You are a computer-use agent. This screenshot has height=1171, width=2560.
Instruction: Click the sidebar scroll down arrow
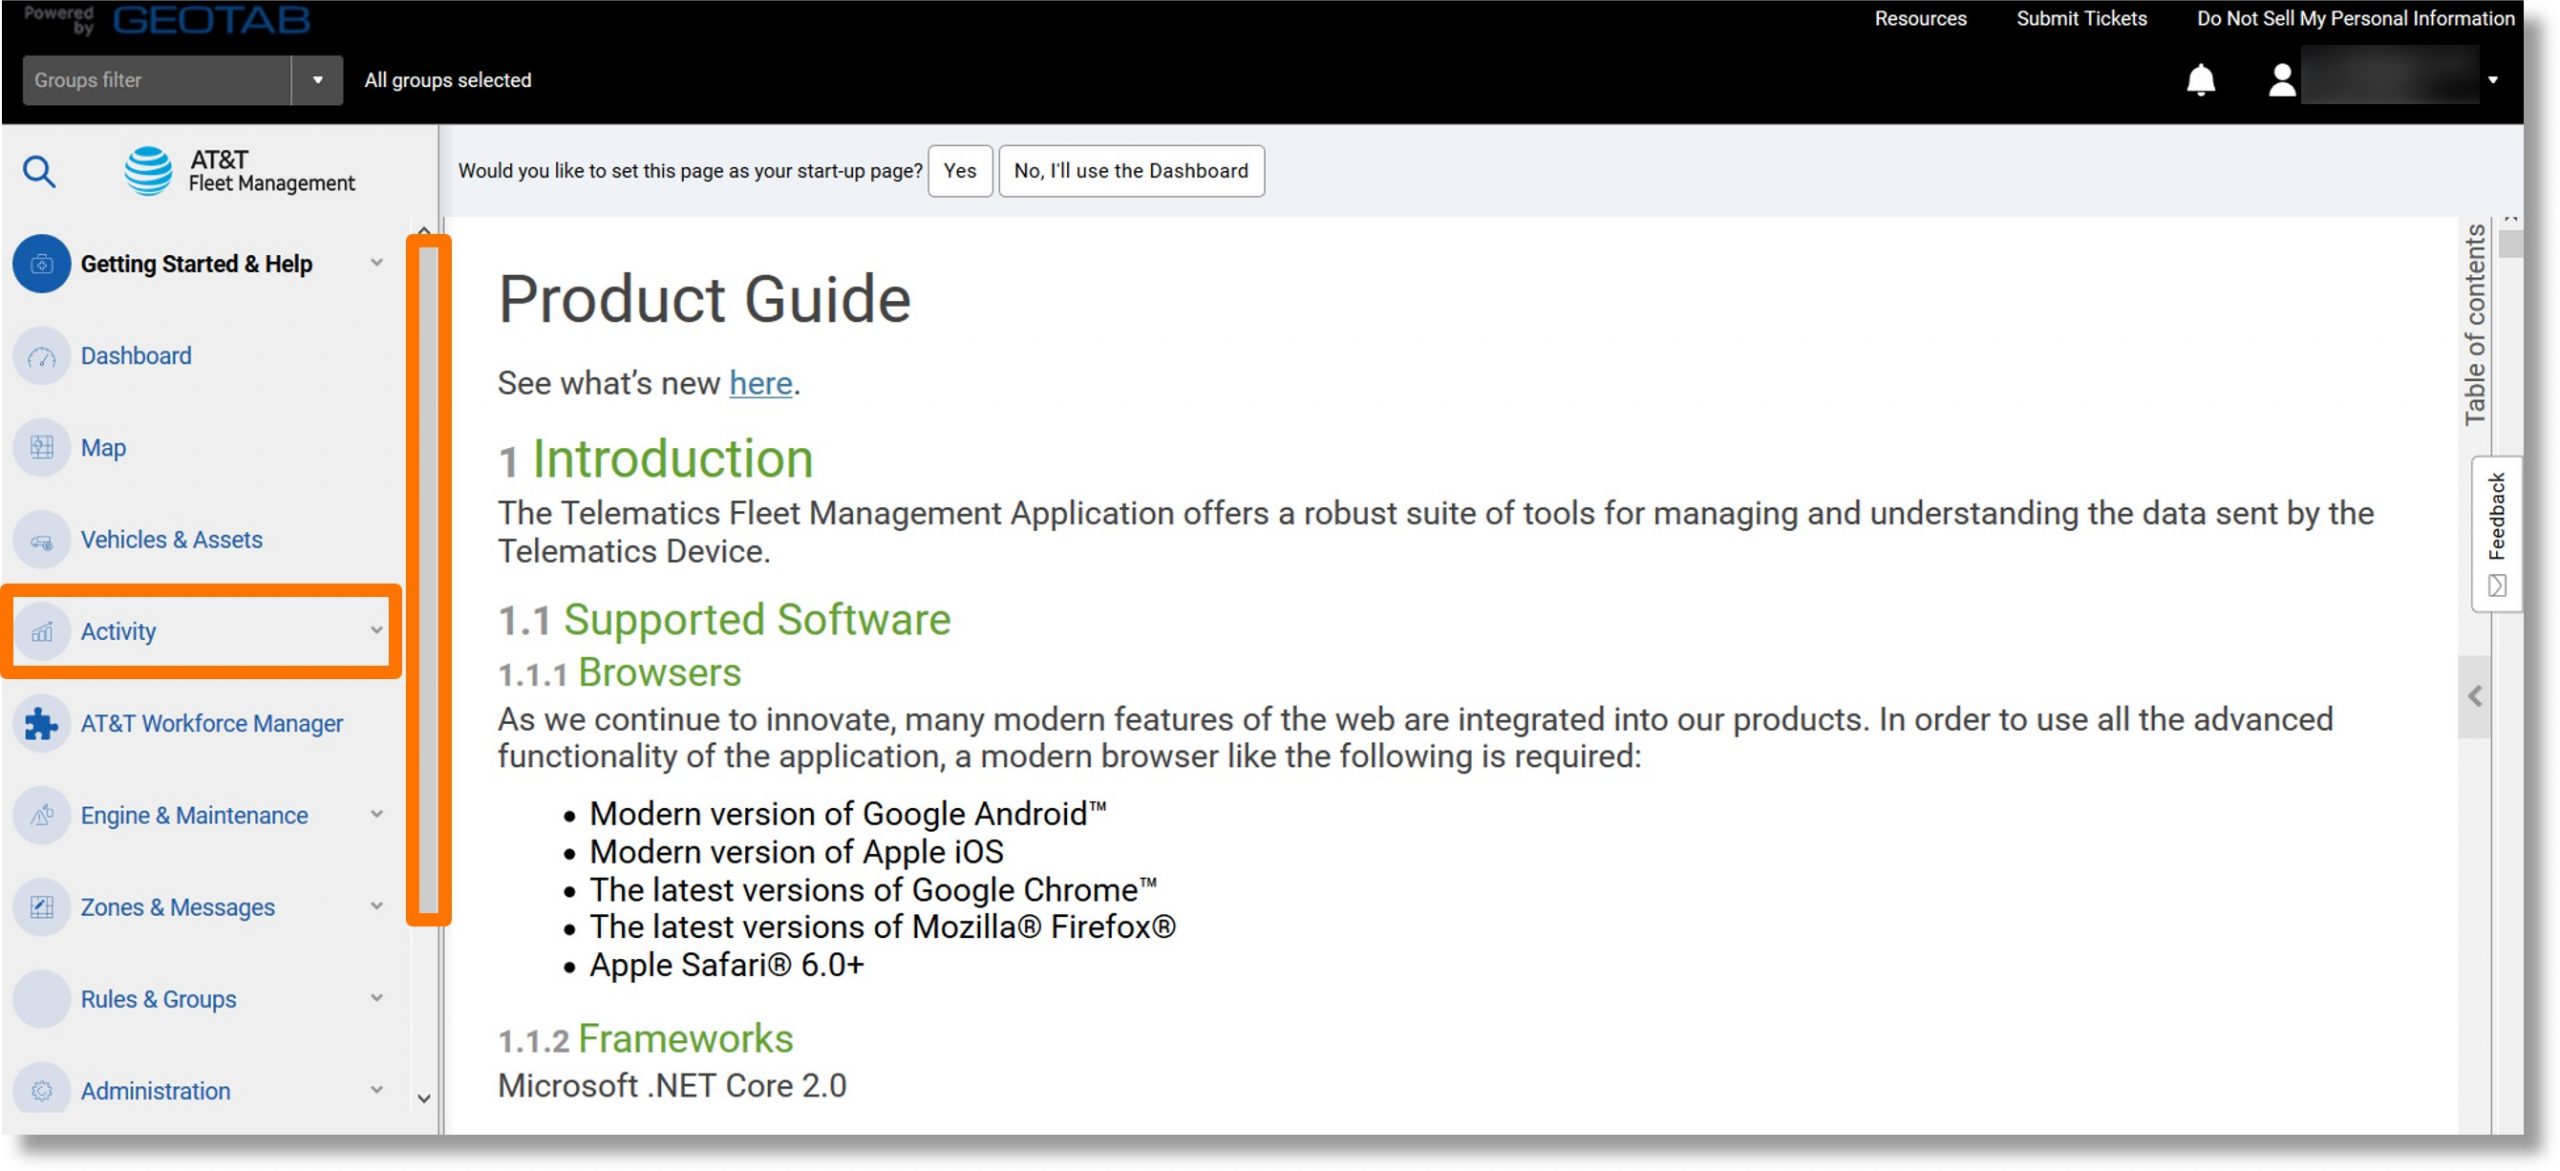(x=424, y=1099)
